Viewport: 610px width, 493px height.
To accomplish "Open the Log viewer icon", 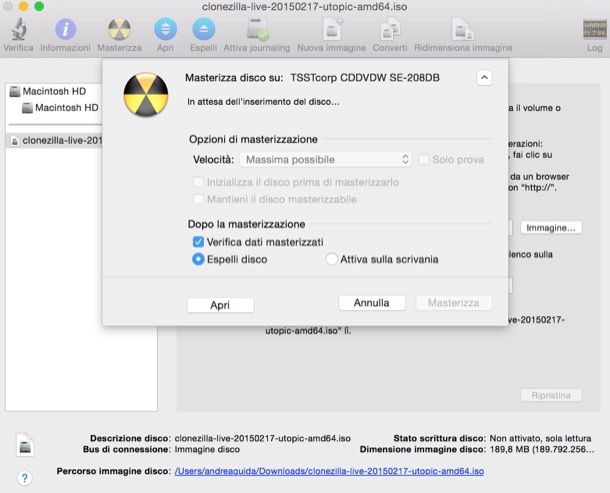I will [x=594, y=30].
